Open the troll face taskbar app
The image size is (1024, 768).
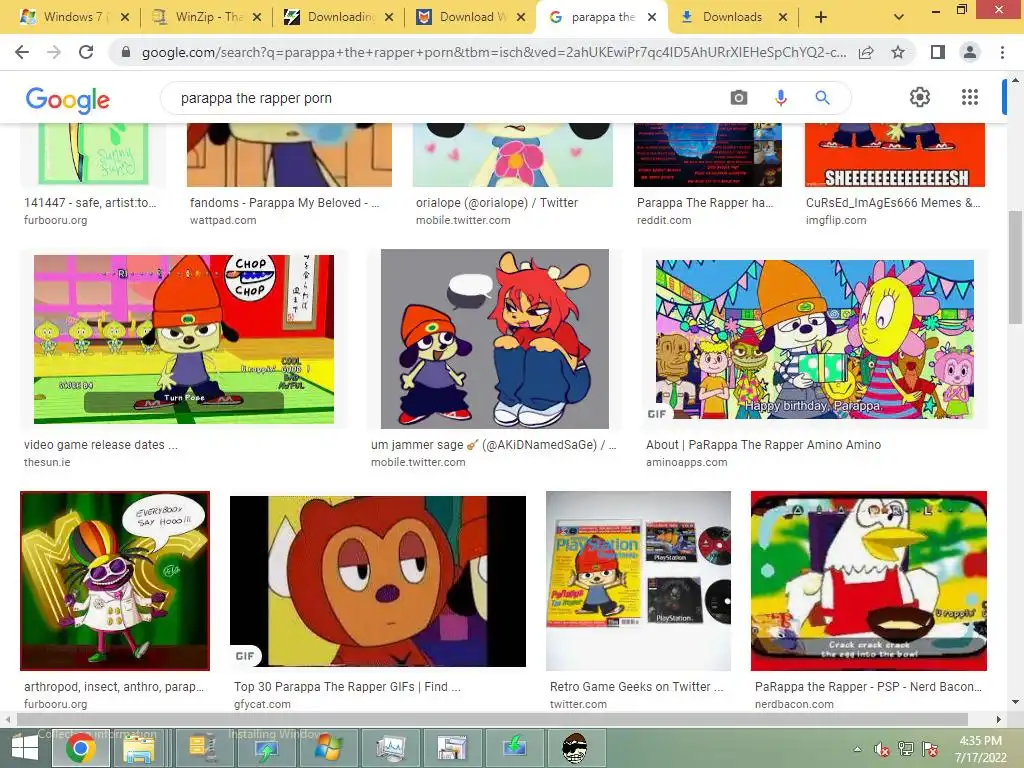[574, 748]
